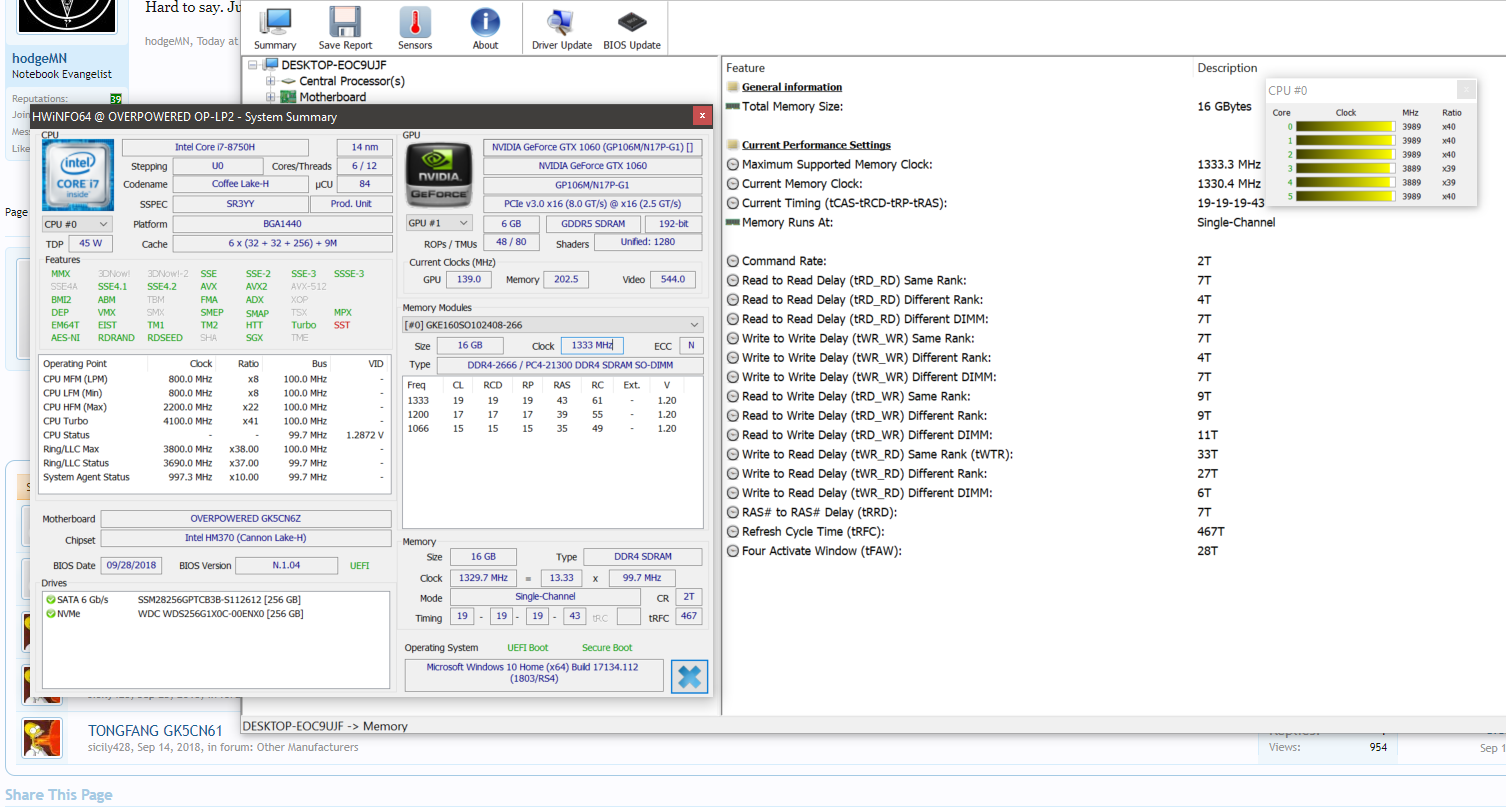This screenshot has width=1506, height=807.
Task: Click the Current Performance Settings folder icon
Action: point(733,145)
